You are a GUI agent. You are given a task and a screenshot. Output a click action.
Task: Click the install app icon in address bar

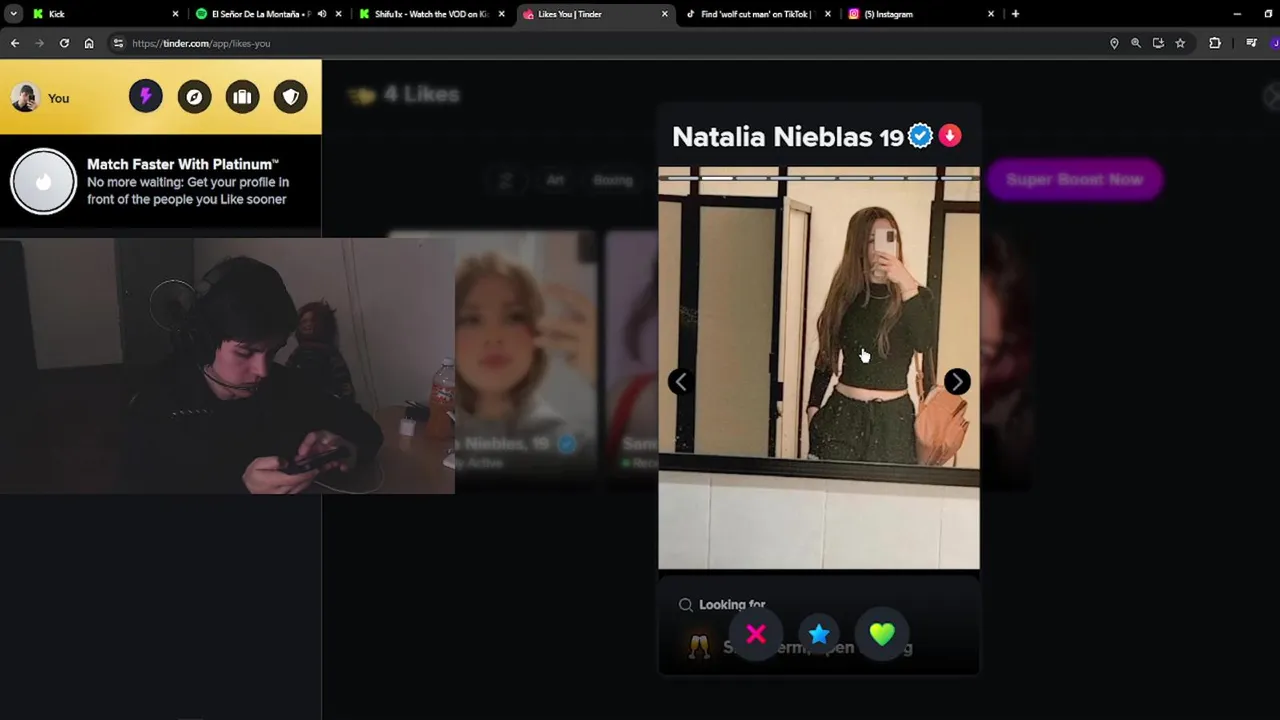[1158, 43]
